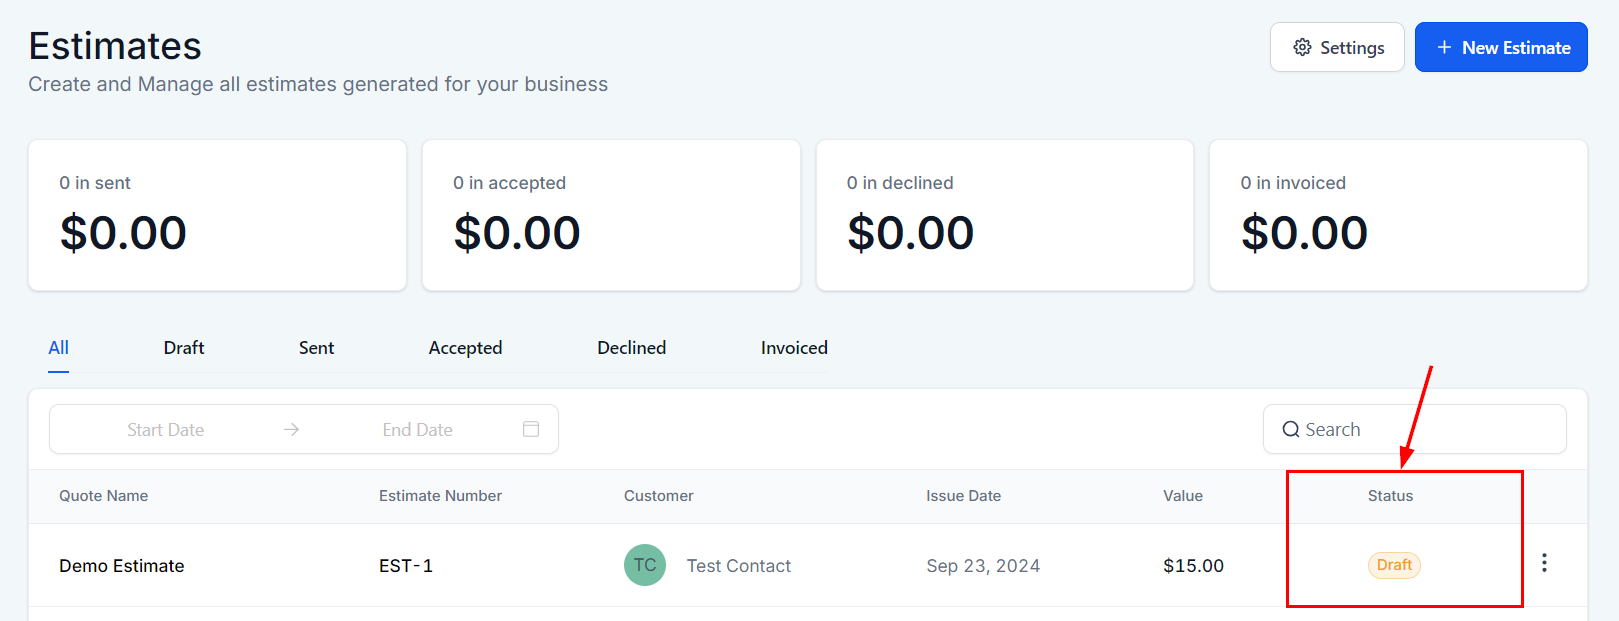This screenshot has height=621, width=1619.
Task: Click the Start Date field
Action: pos(166,429)
